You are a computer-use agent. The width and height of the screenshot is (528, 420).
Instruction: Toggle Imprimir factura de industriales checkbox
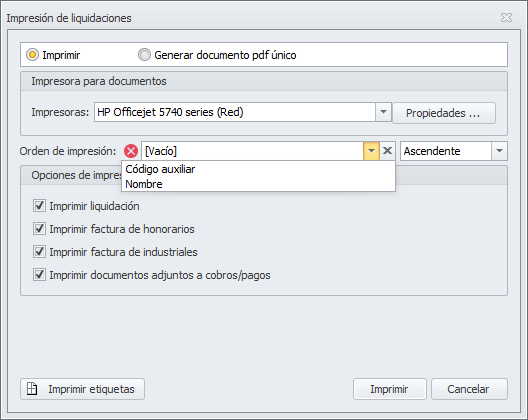[39, 252]
